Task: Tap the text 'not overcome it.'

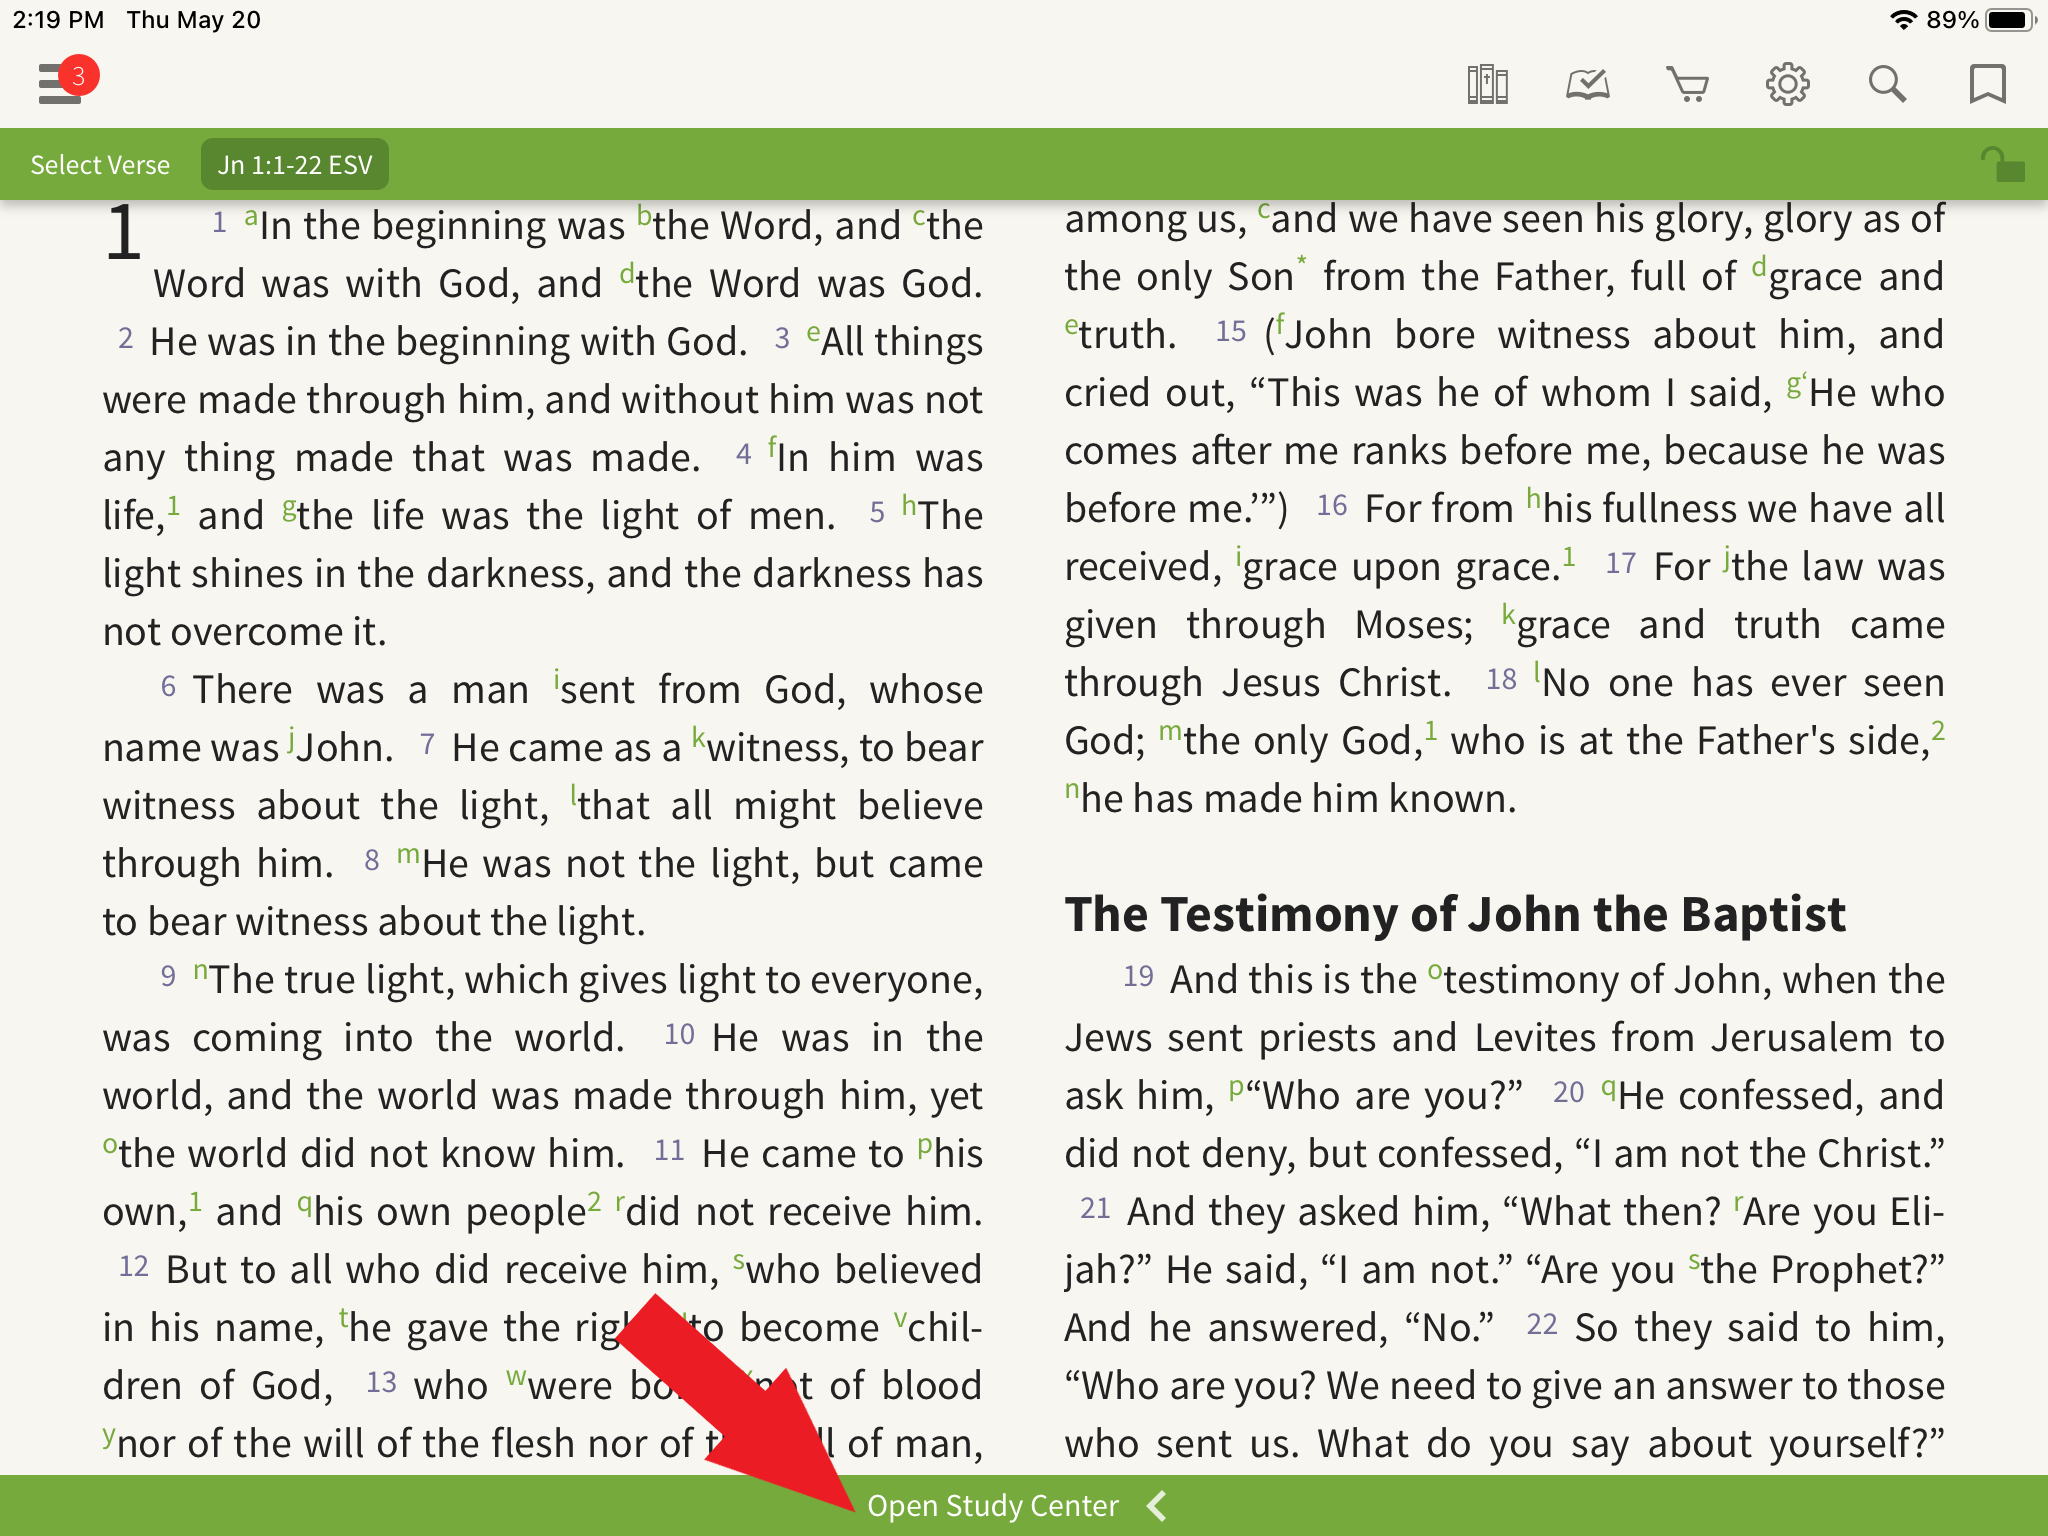Action: (245, 632)
